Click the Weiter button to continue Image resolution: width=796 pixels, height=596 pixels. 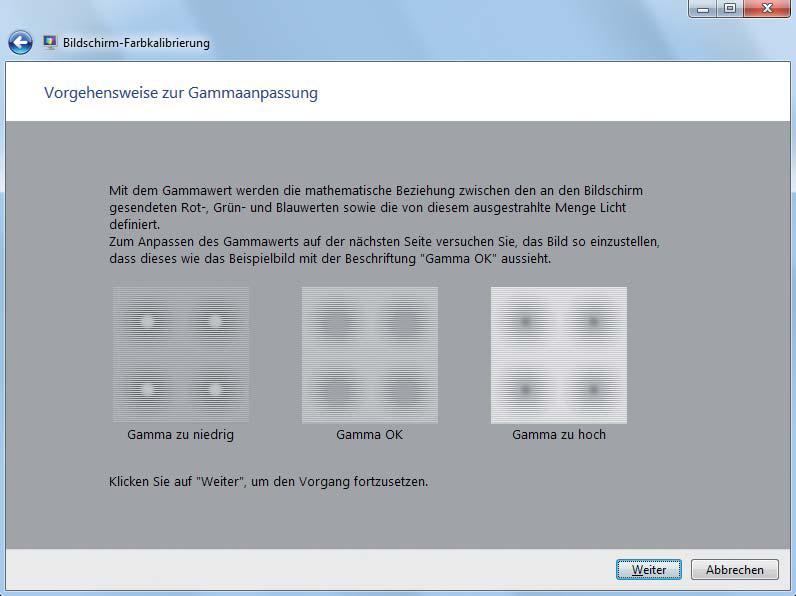(x=649, y=570)
